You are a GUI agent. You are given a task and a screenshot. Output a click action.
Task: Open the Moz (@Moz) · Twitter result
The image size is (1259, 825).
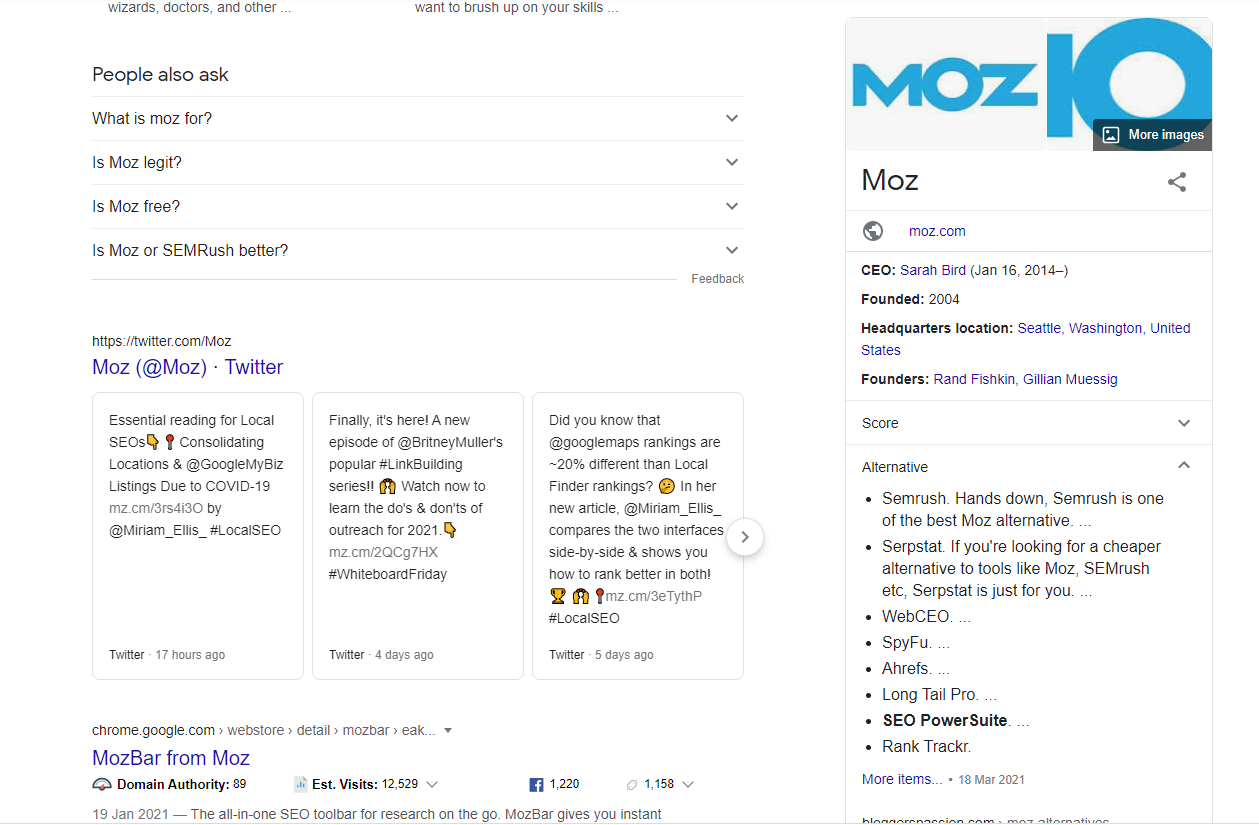click(187, 367)
